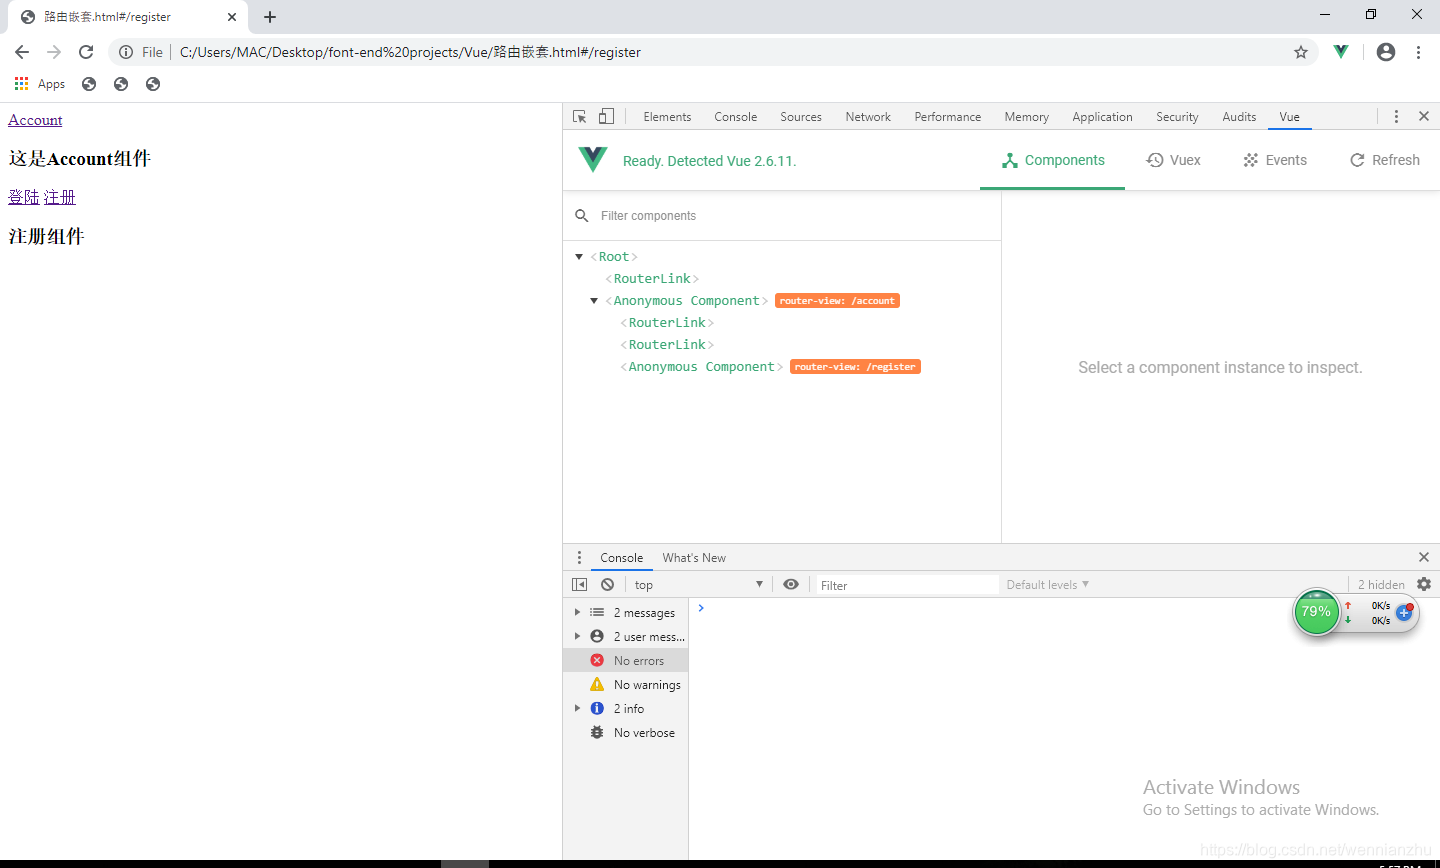Open the Chrome profile avatar menu

pyautogui.click(x=1386, y=52)
